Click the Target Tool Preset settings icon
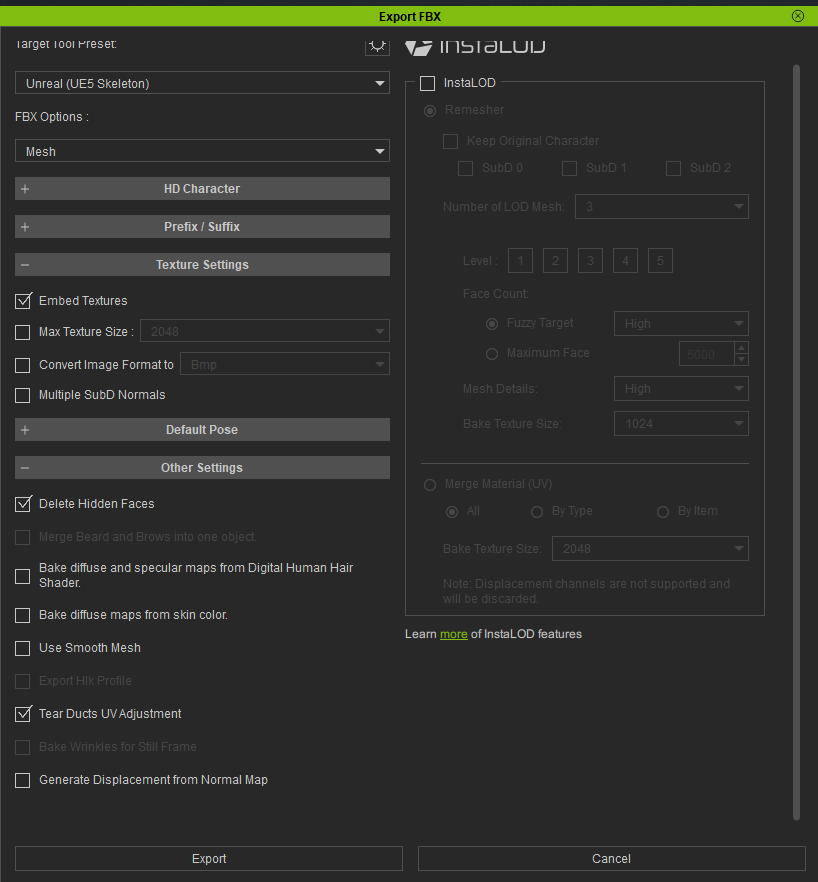 coord(377,46)
